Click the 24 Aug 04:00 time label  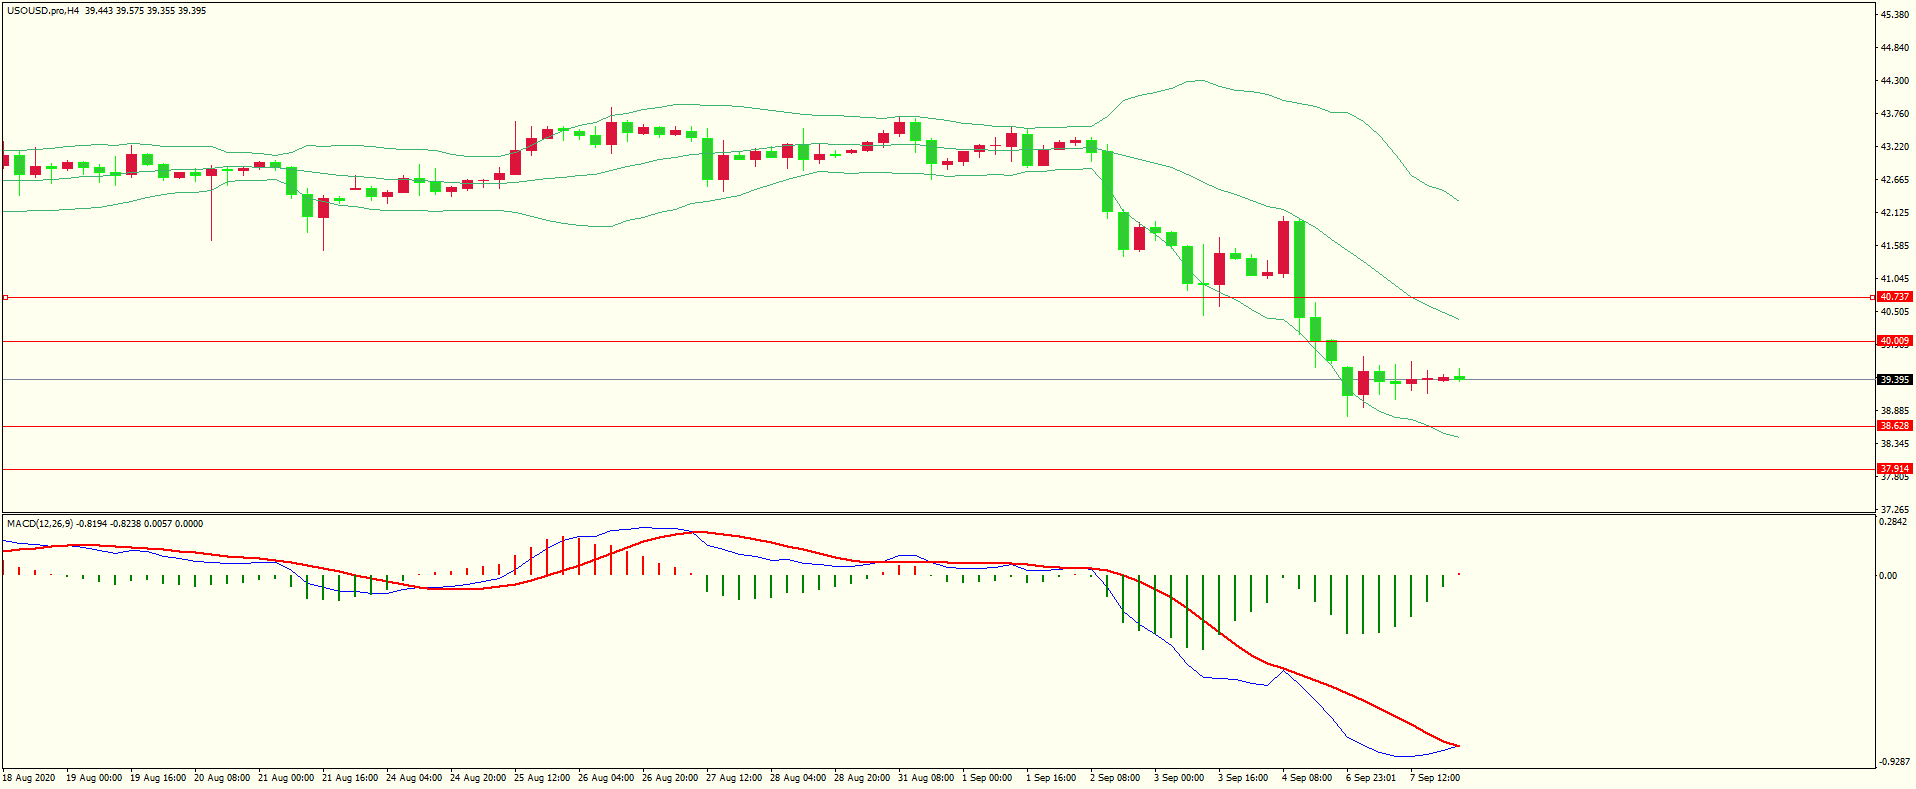[414, 778]
